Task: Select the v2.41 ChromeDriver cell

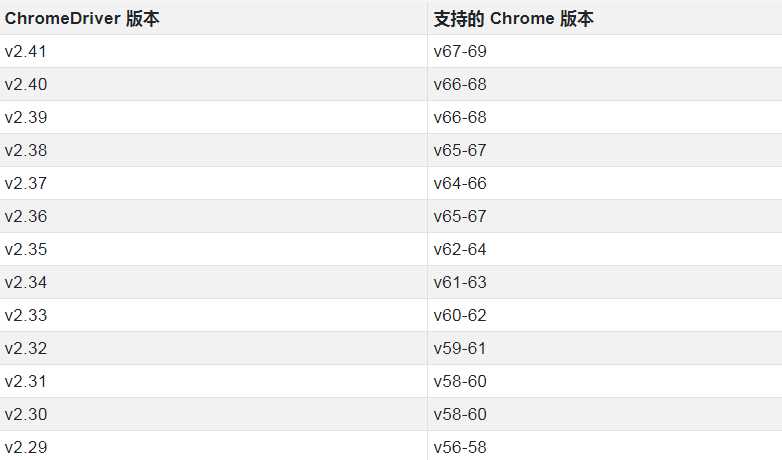Action: [x=213, y=51]
